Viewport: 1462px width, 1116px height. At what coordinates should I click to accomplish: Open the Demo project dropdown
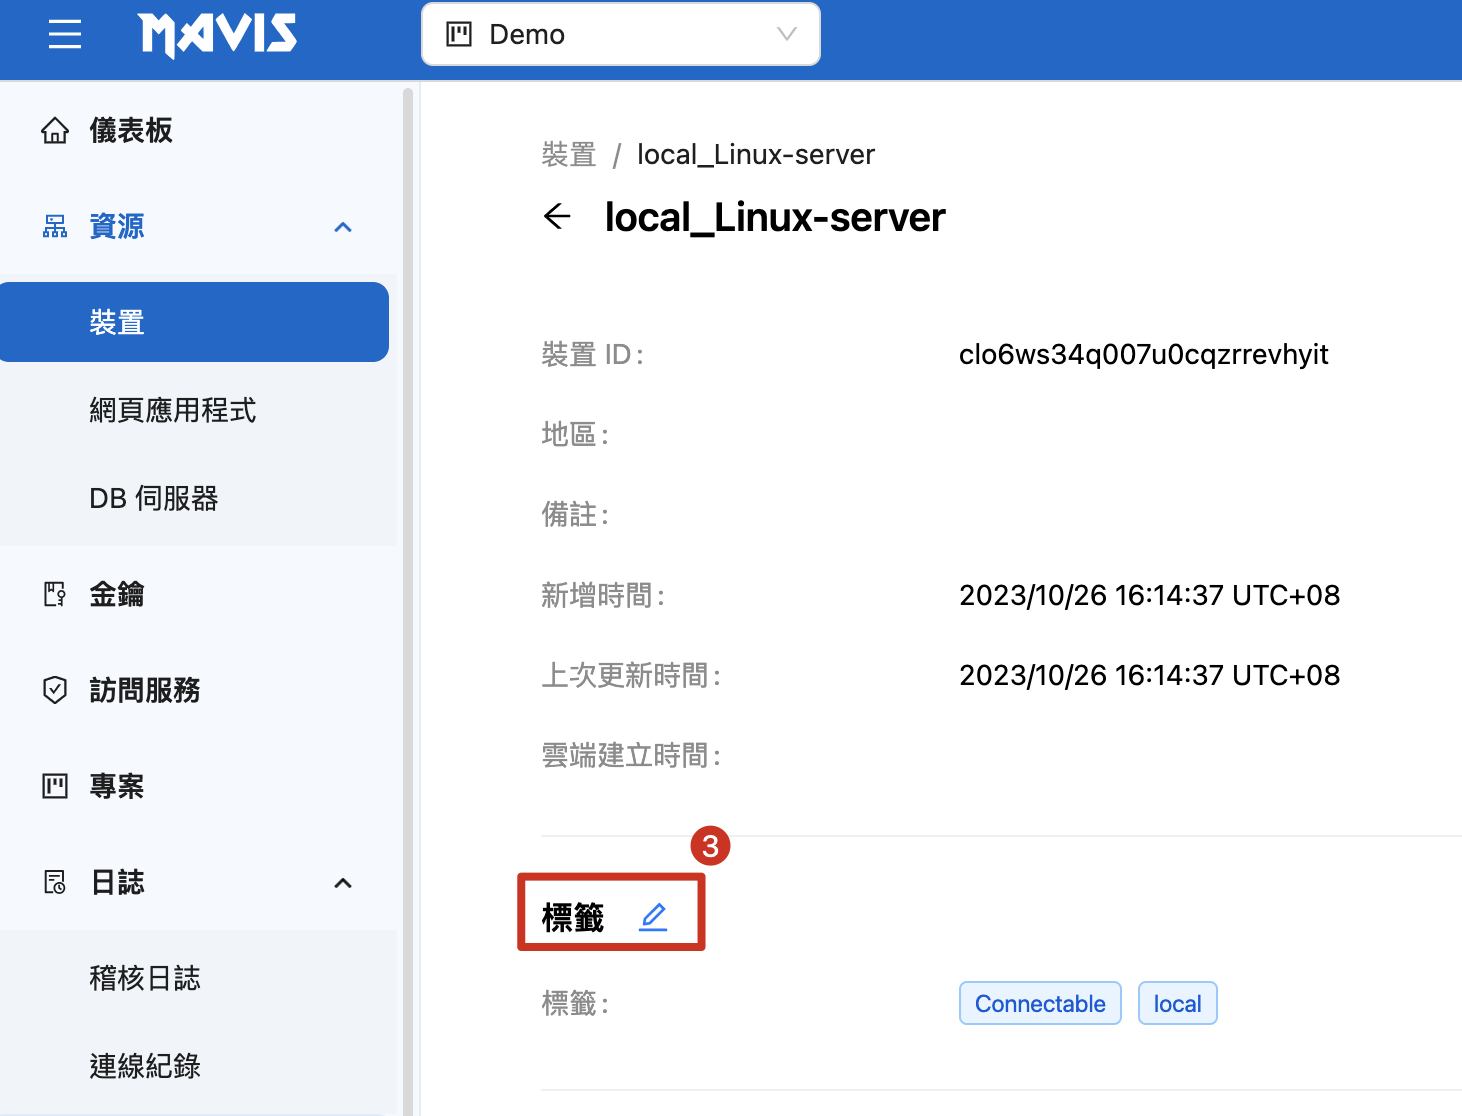pos(620,35)
